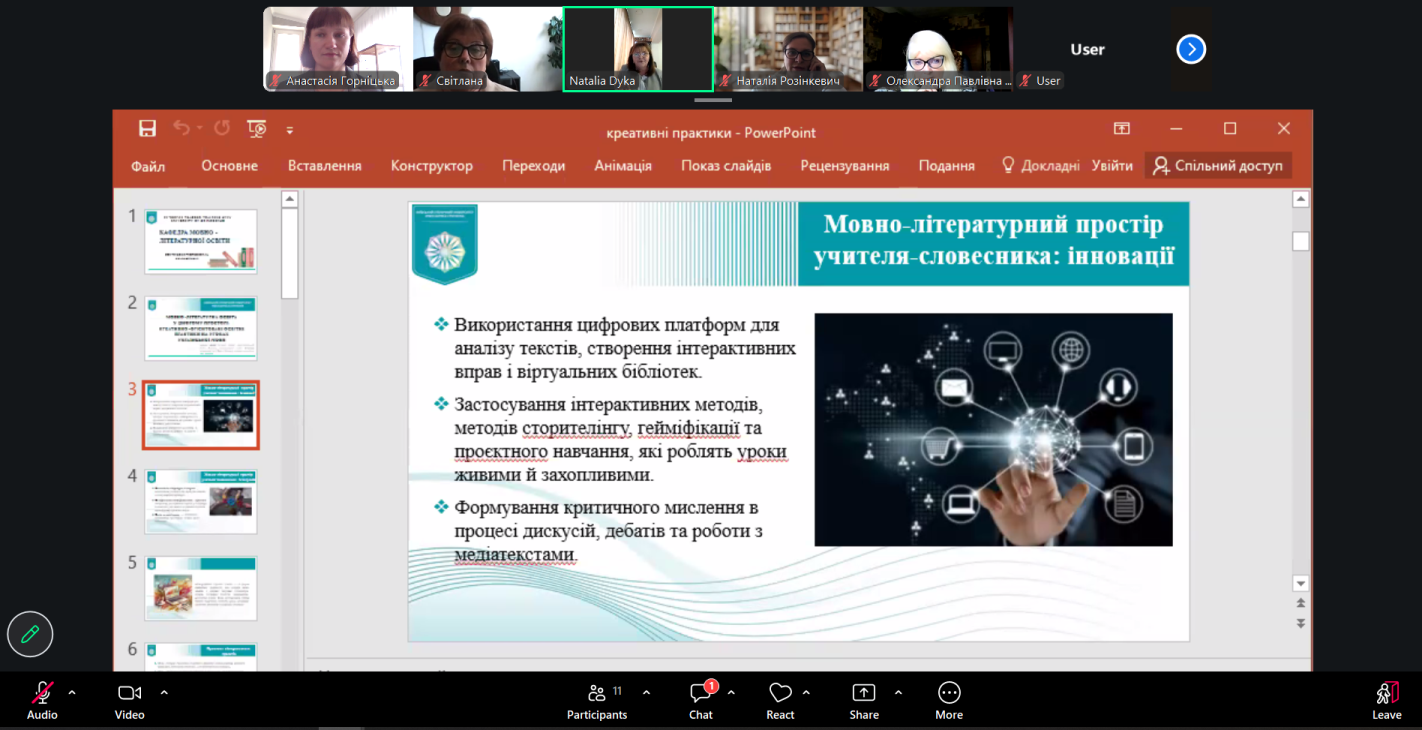Start slideshow from beginning icon in quick access toolbar

coord(257,128)
